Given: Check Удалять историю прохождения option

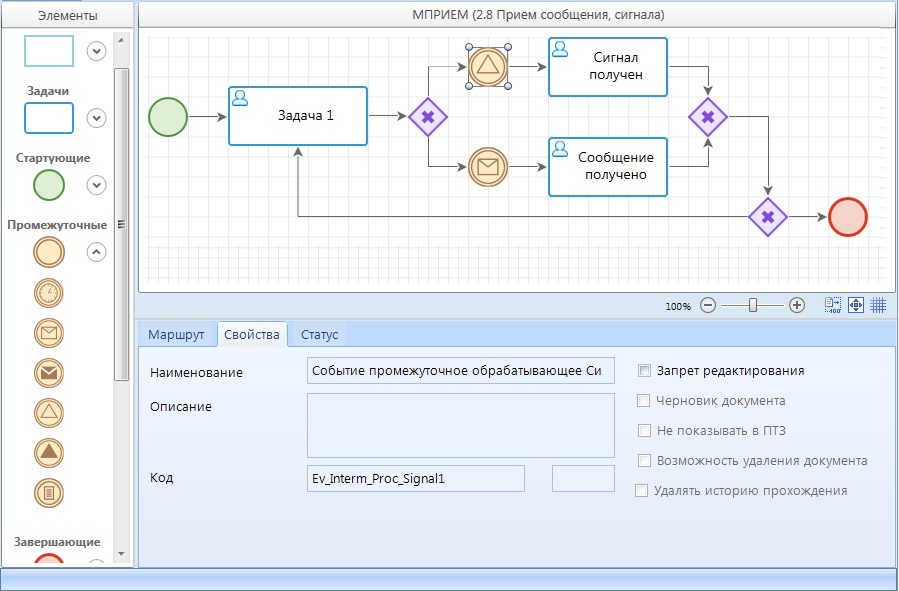Looking at the screenshot, I should click(642, 491).
